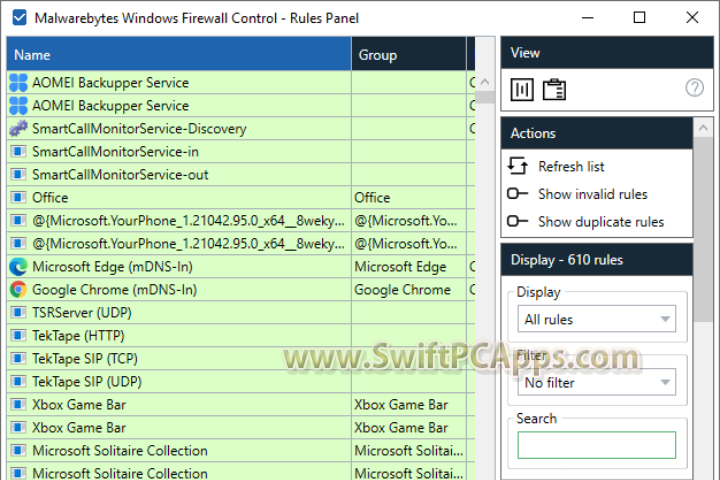The width and height of the screenshot is (720, 480).
Task: Click the Refresh list action
Action: click(571, 166)
